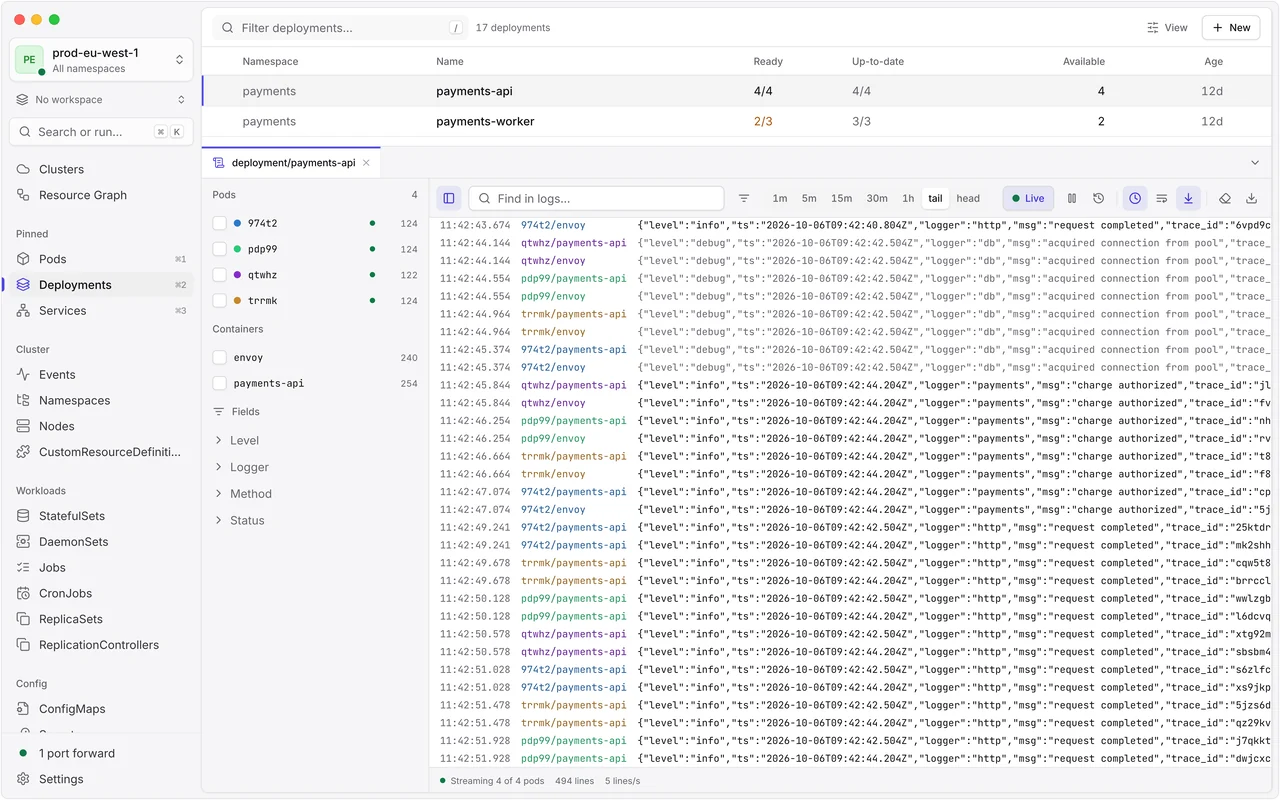The height and width of the screenshot is (800, 1280).
Task: Open Nodes in sidebar
Action: pyautogui.click(x=101, y=426)
